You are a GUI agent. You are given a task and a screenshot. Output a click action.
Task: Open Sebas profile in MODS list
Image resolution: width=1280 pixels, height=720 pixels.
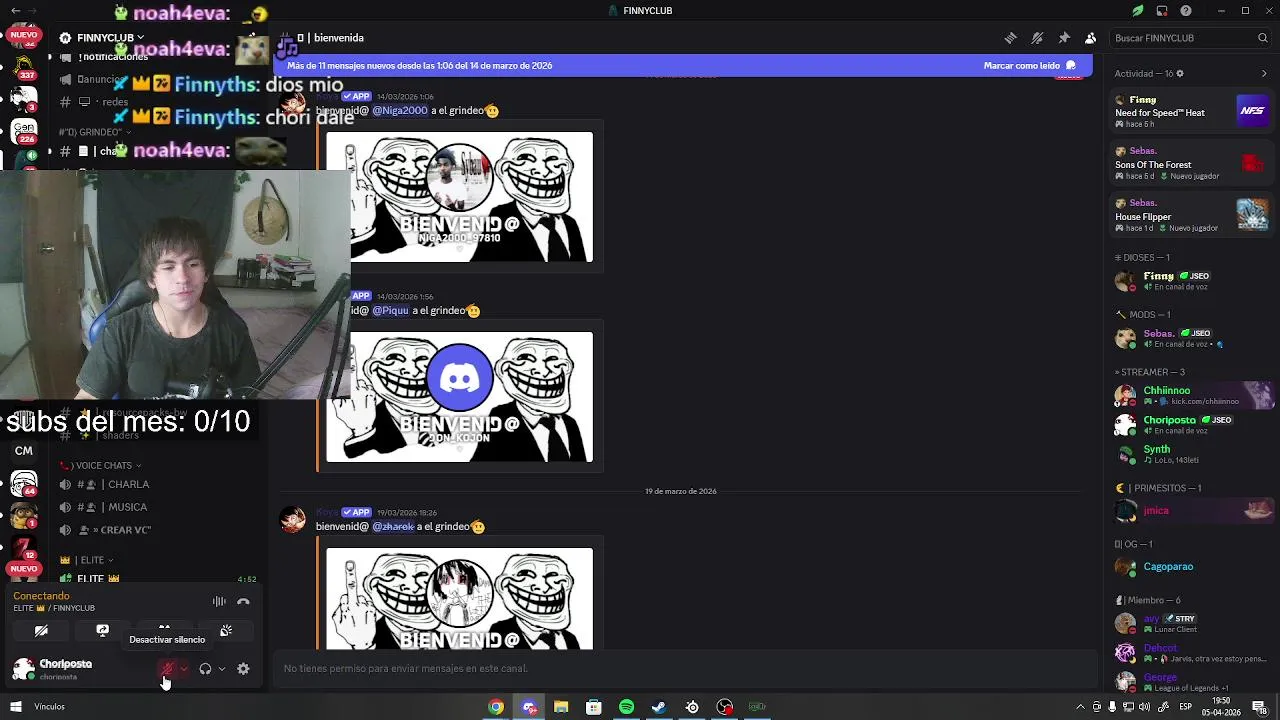1192,338
